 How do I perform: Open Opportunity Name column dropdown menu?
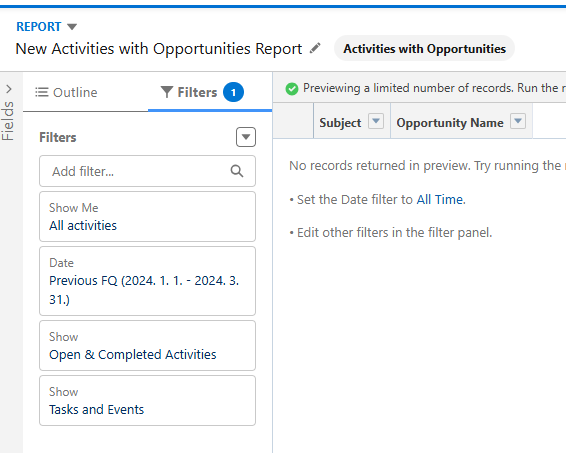pos(518,121)
